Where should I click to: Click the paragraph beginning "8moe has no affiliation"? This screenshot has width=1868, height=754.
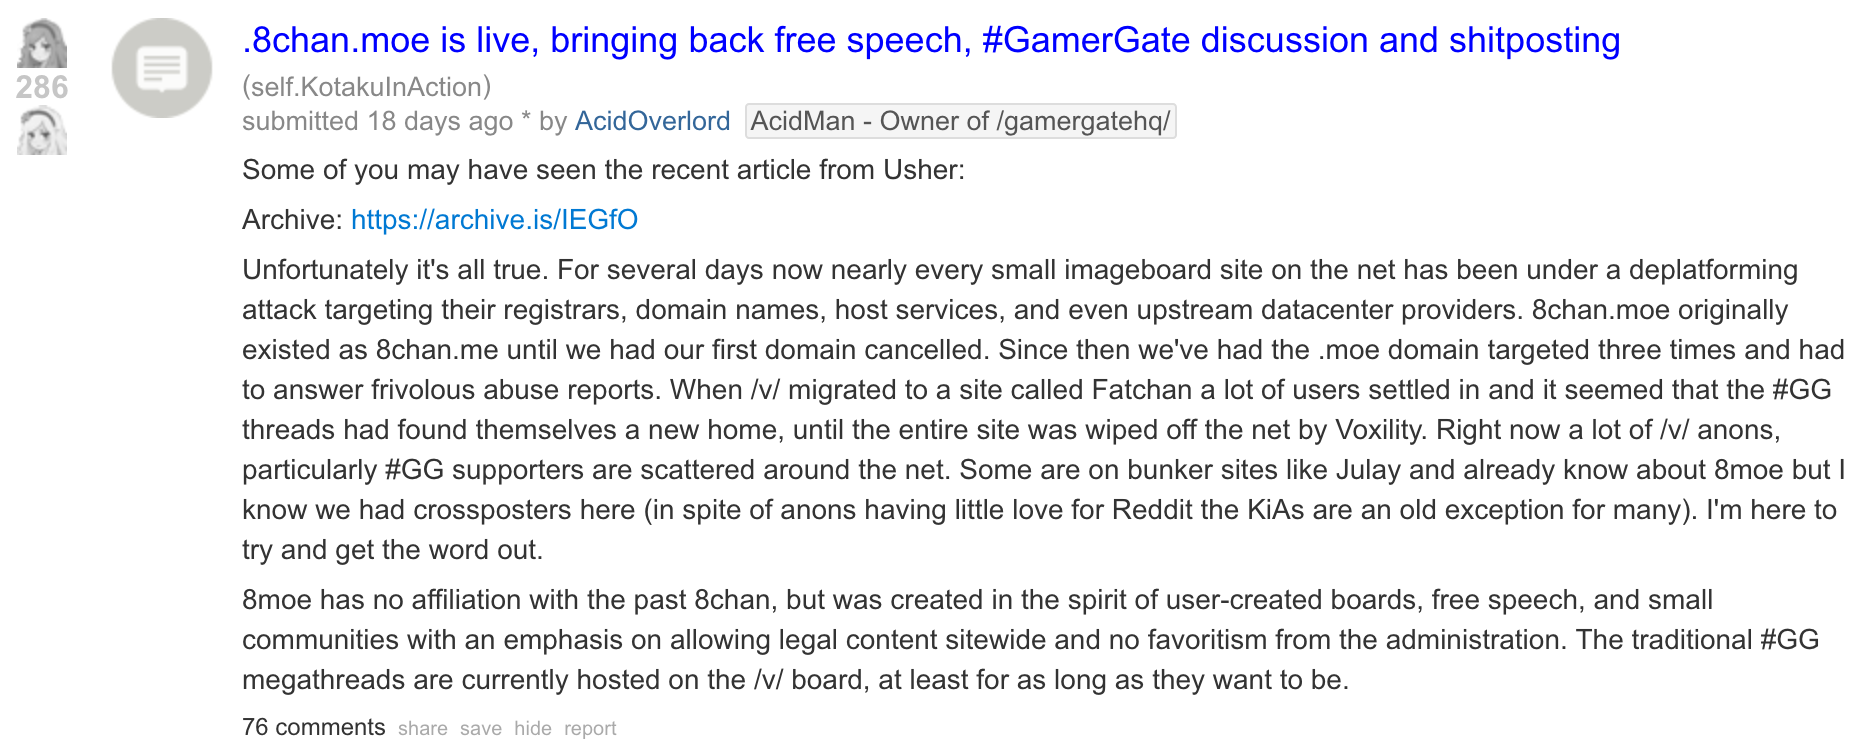point(1030,640)
